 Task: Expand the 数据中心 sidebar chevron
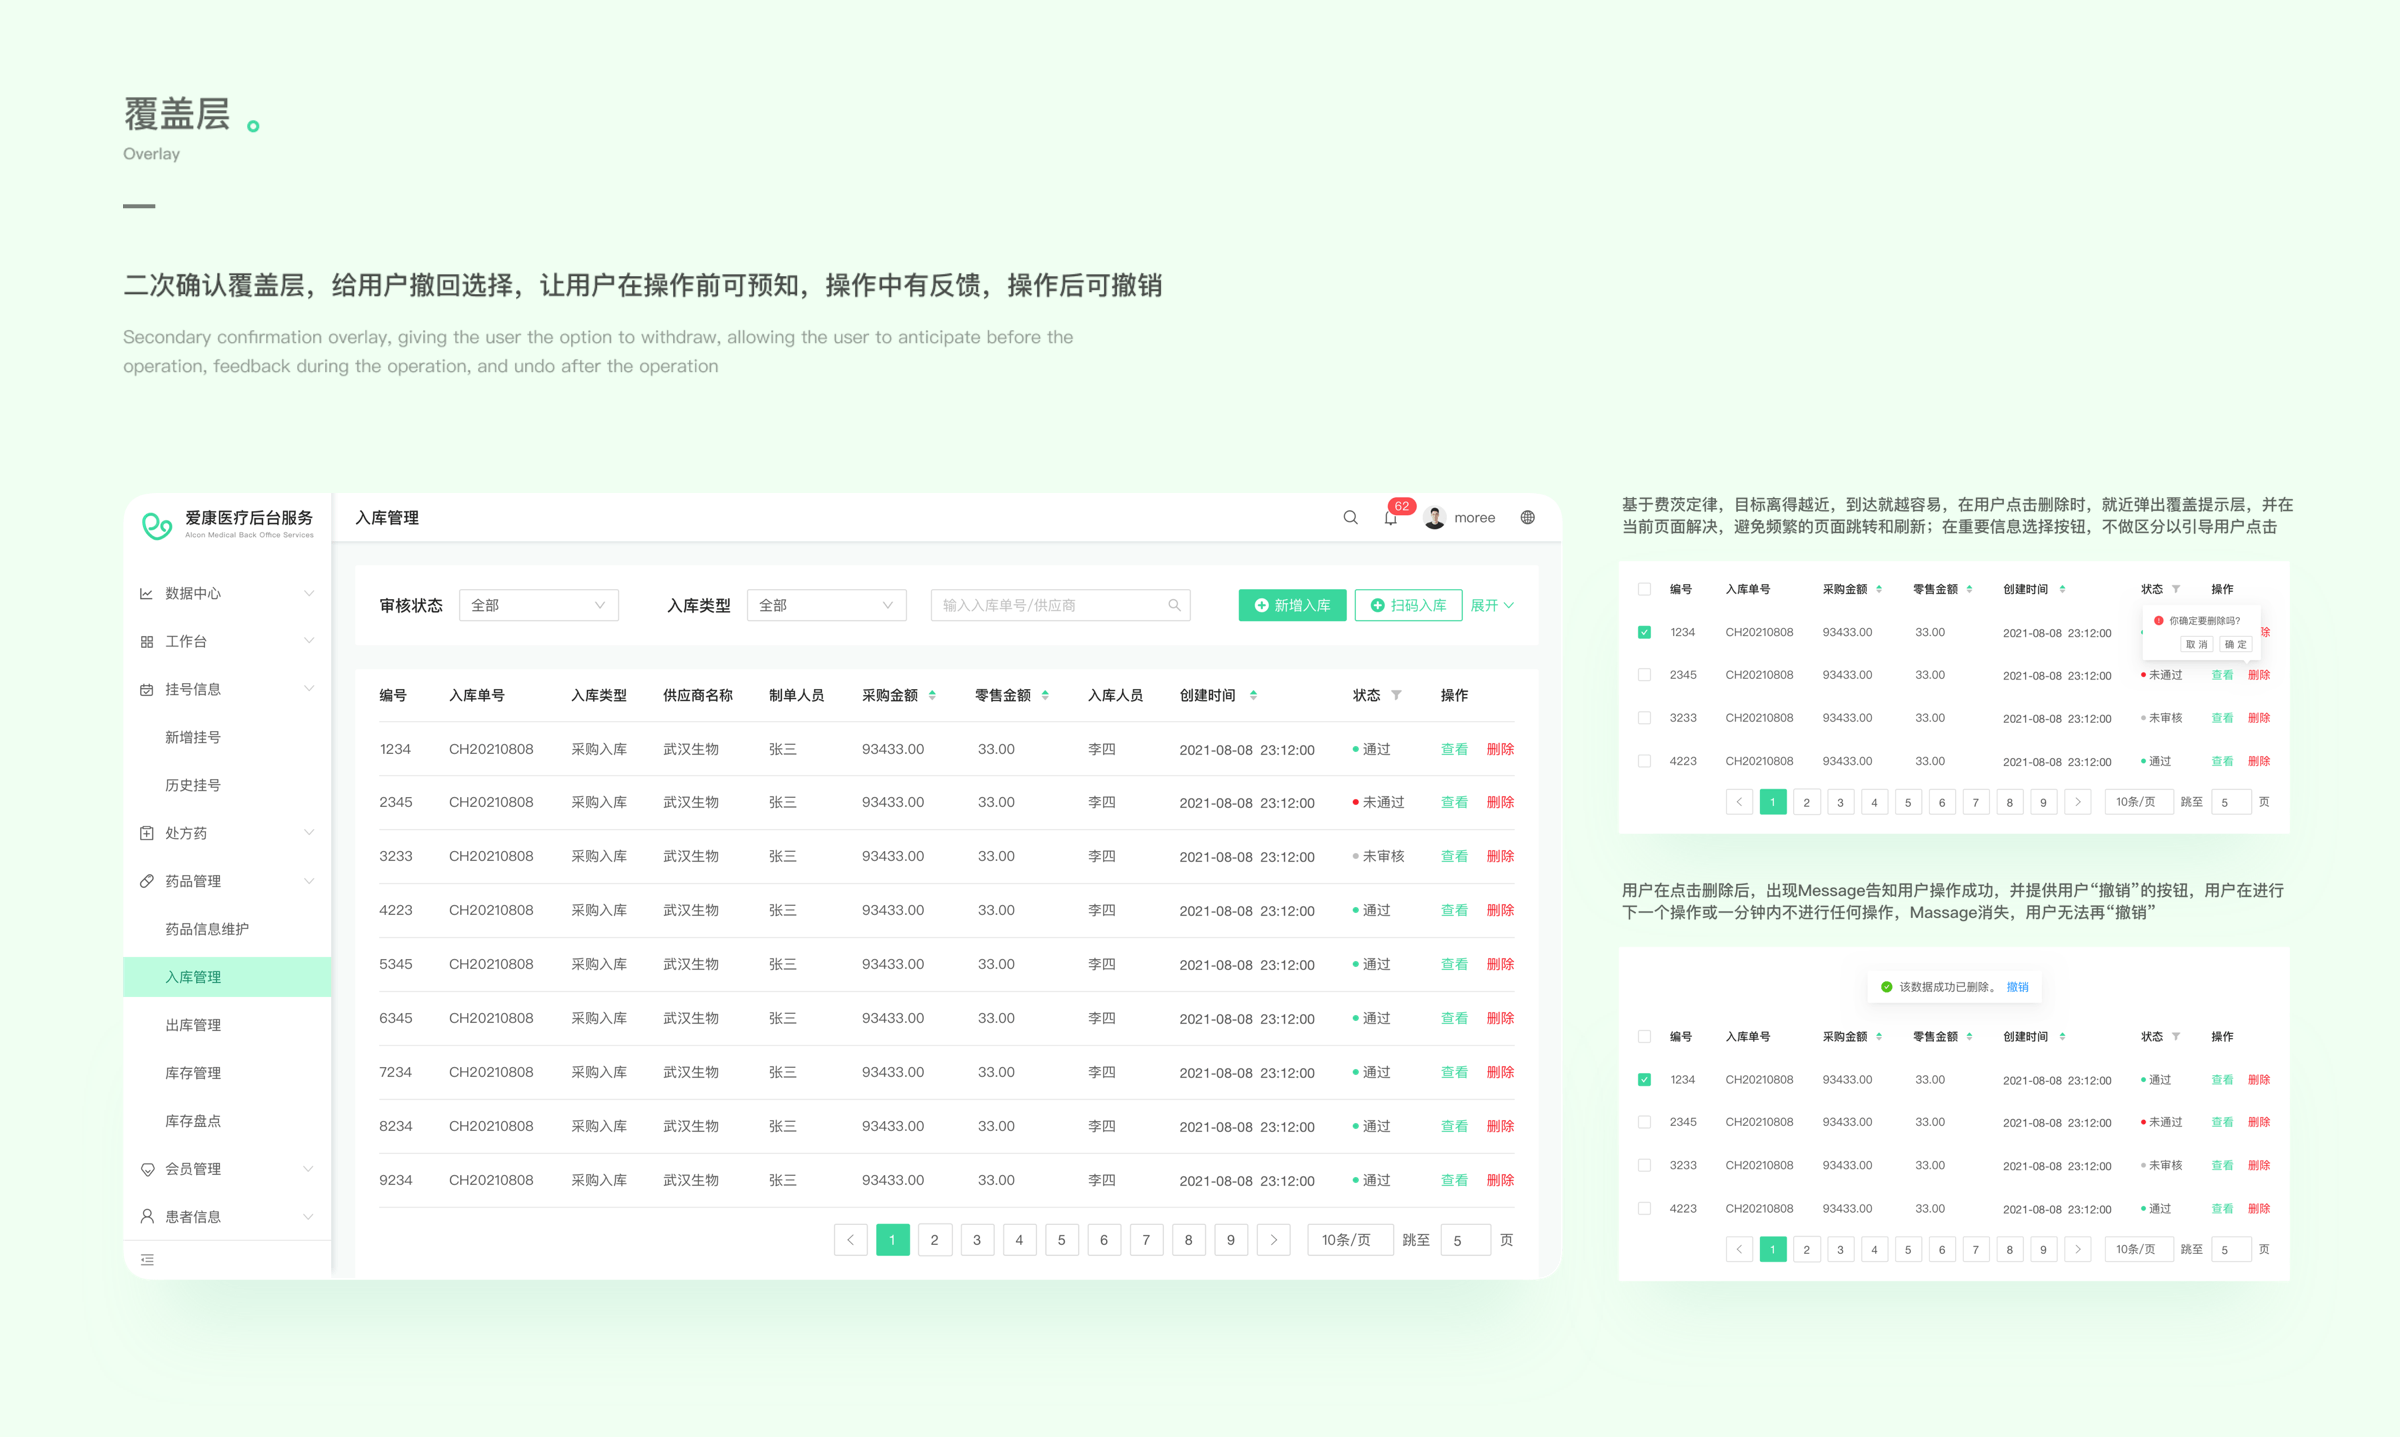coord(308,593)
